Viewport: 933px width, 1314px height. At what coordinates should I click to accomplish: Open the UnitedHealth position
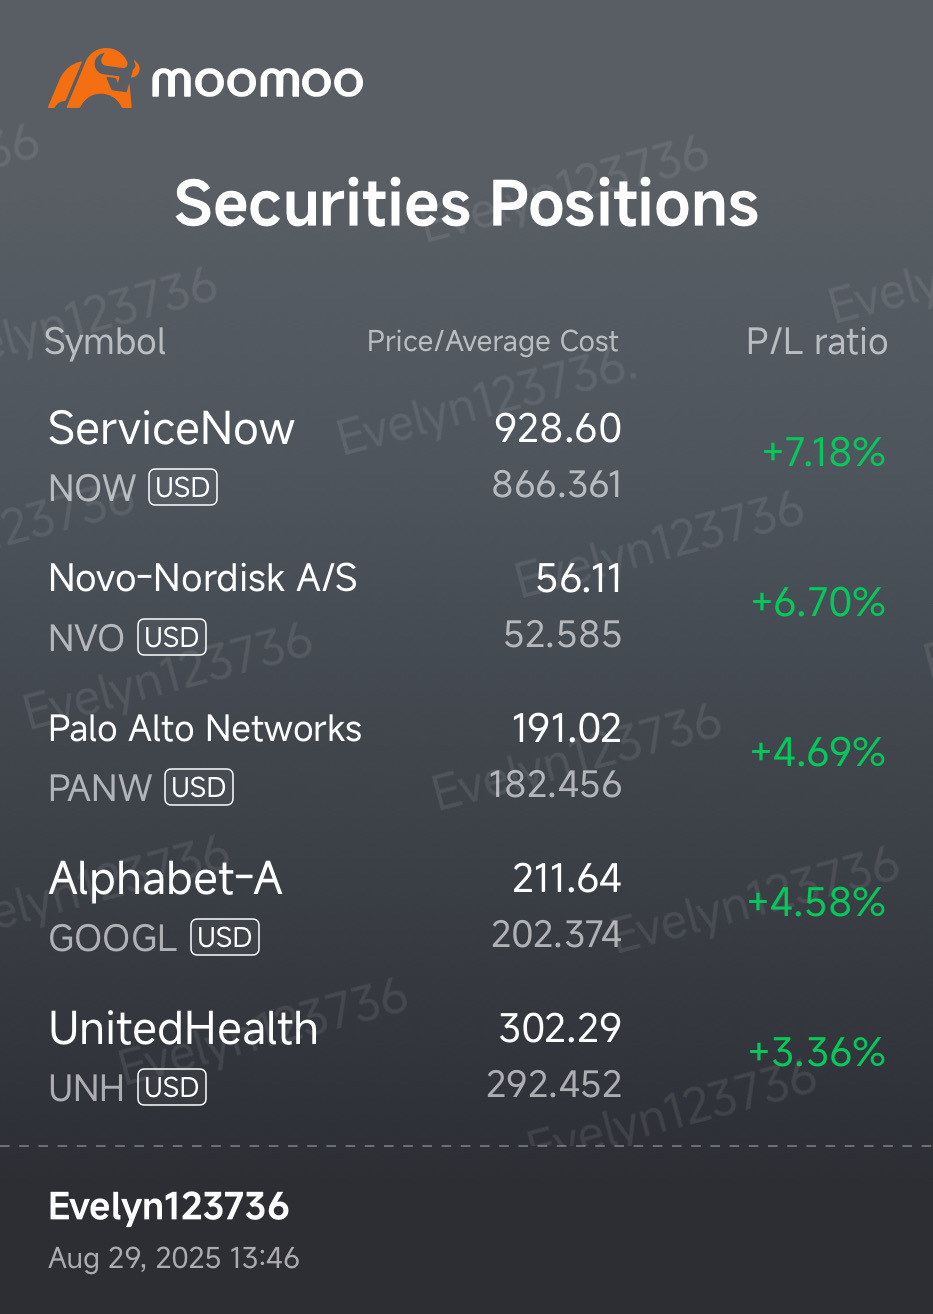[183, 1029]
